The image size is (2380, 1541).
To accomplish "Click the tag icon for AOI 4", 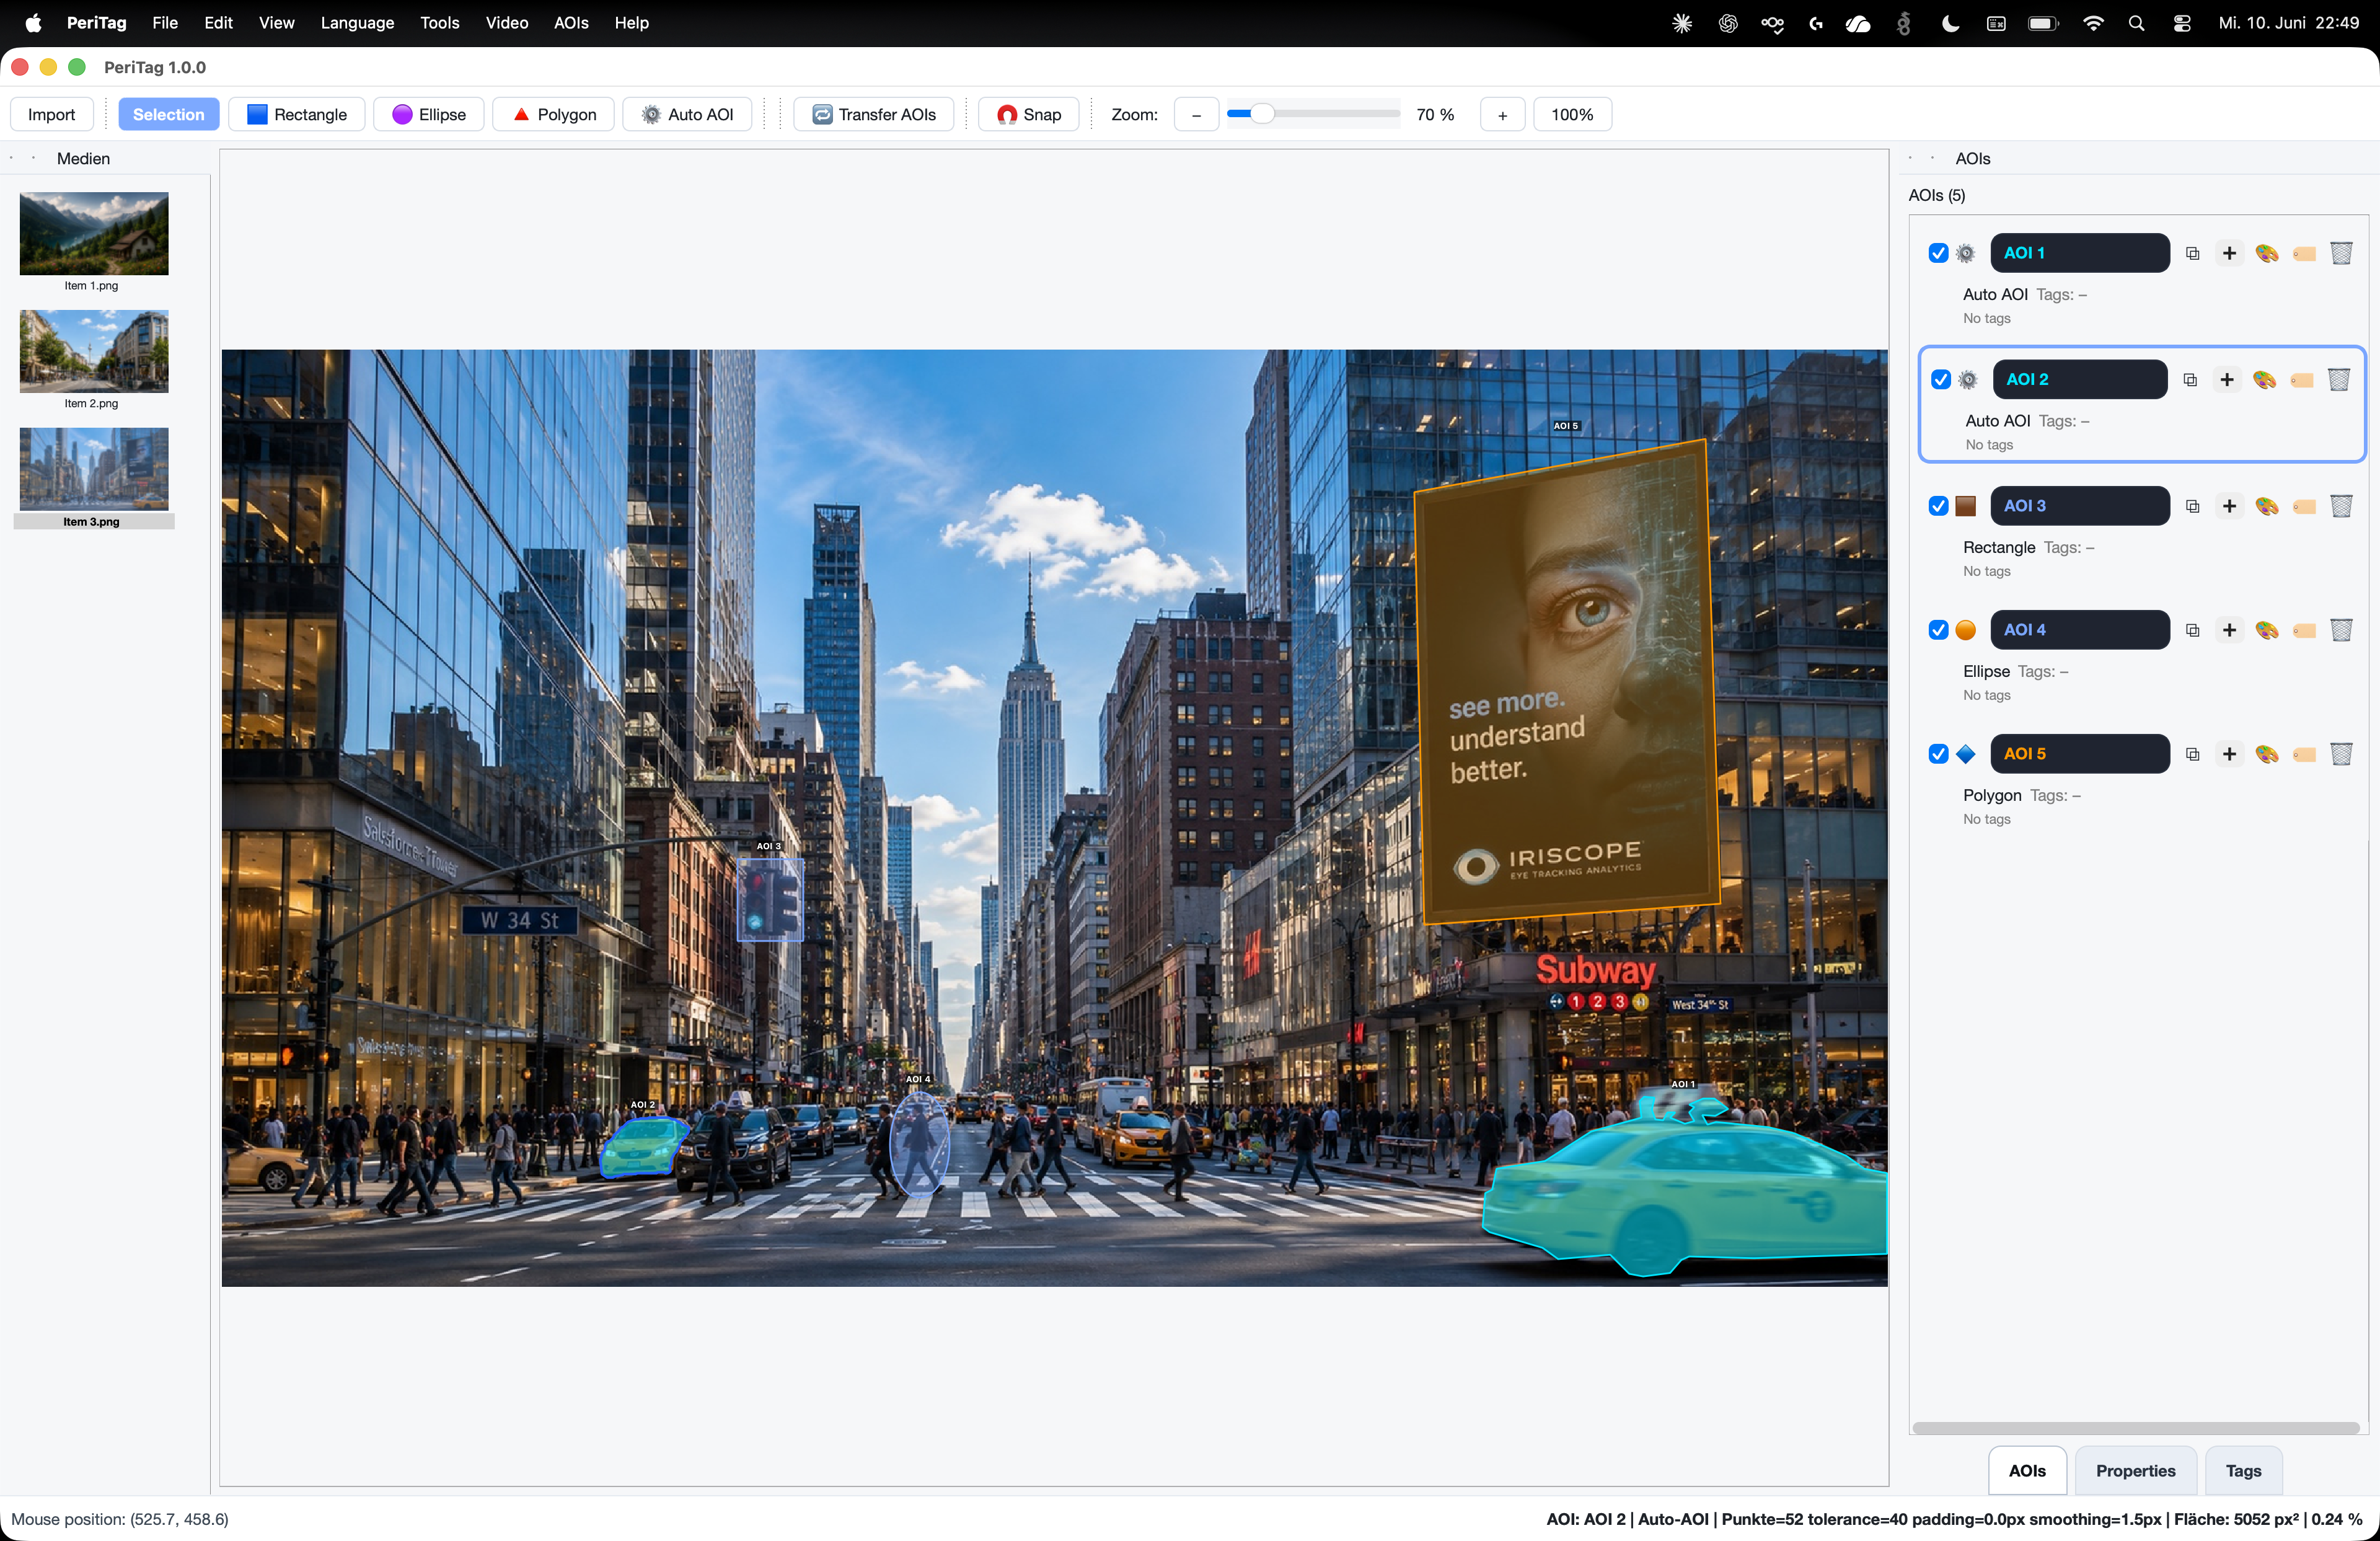I will 2304,630.
